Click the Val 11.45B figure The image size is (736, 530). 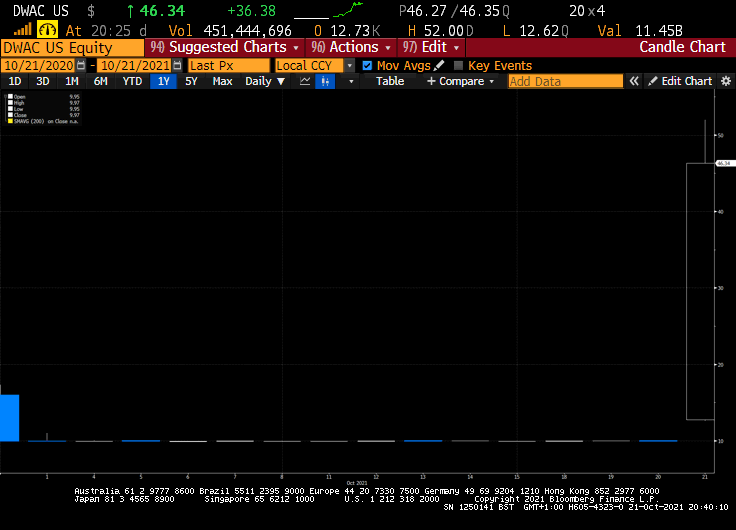[659, 31]
